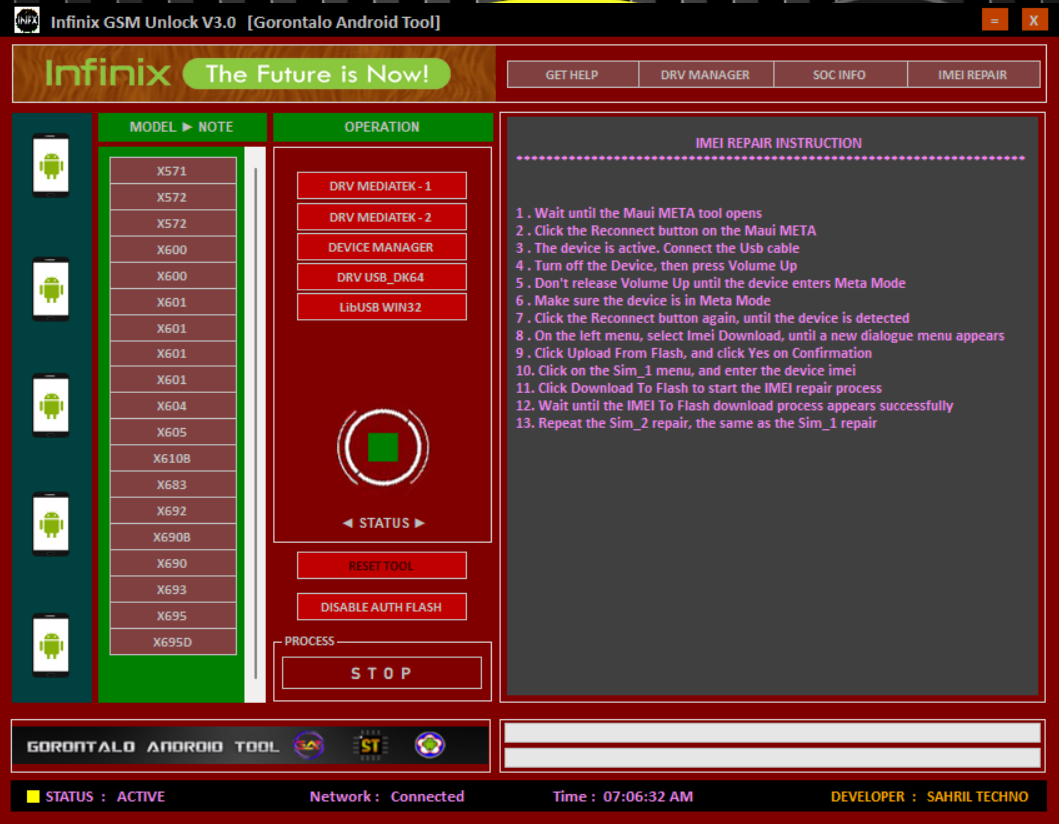Minimize the window with the orange button
Viewport: 1059px width, 824px height.
(x=994, y=20)
